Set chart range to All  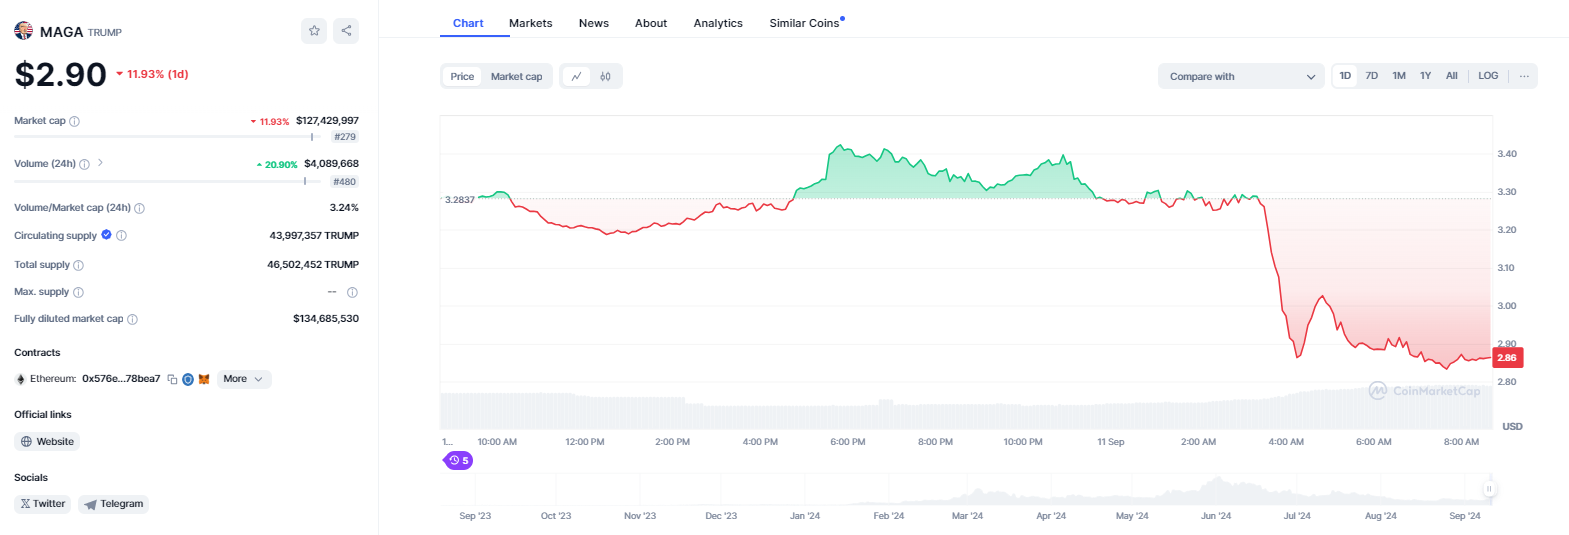pos(1452,76)
